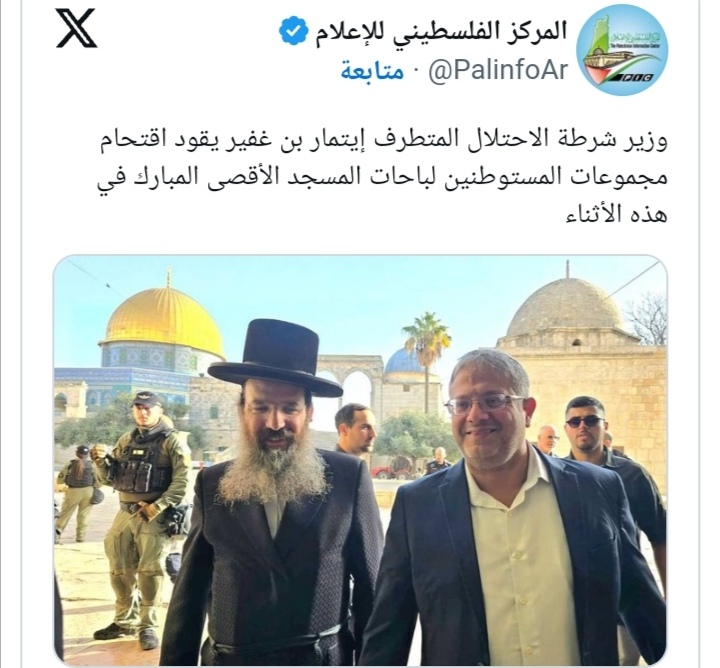Follow the account via متابعة
The width and height of the screenshot is (720, 668).
[372, 71]
